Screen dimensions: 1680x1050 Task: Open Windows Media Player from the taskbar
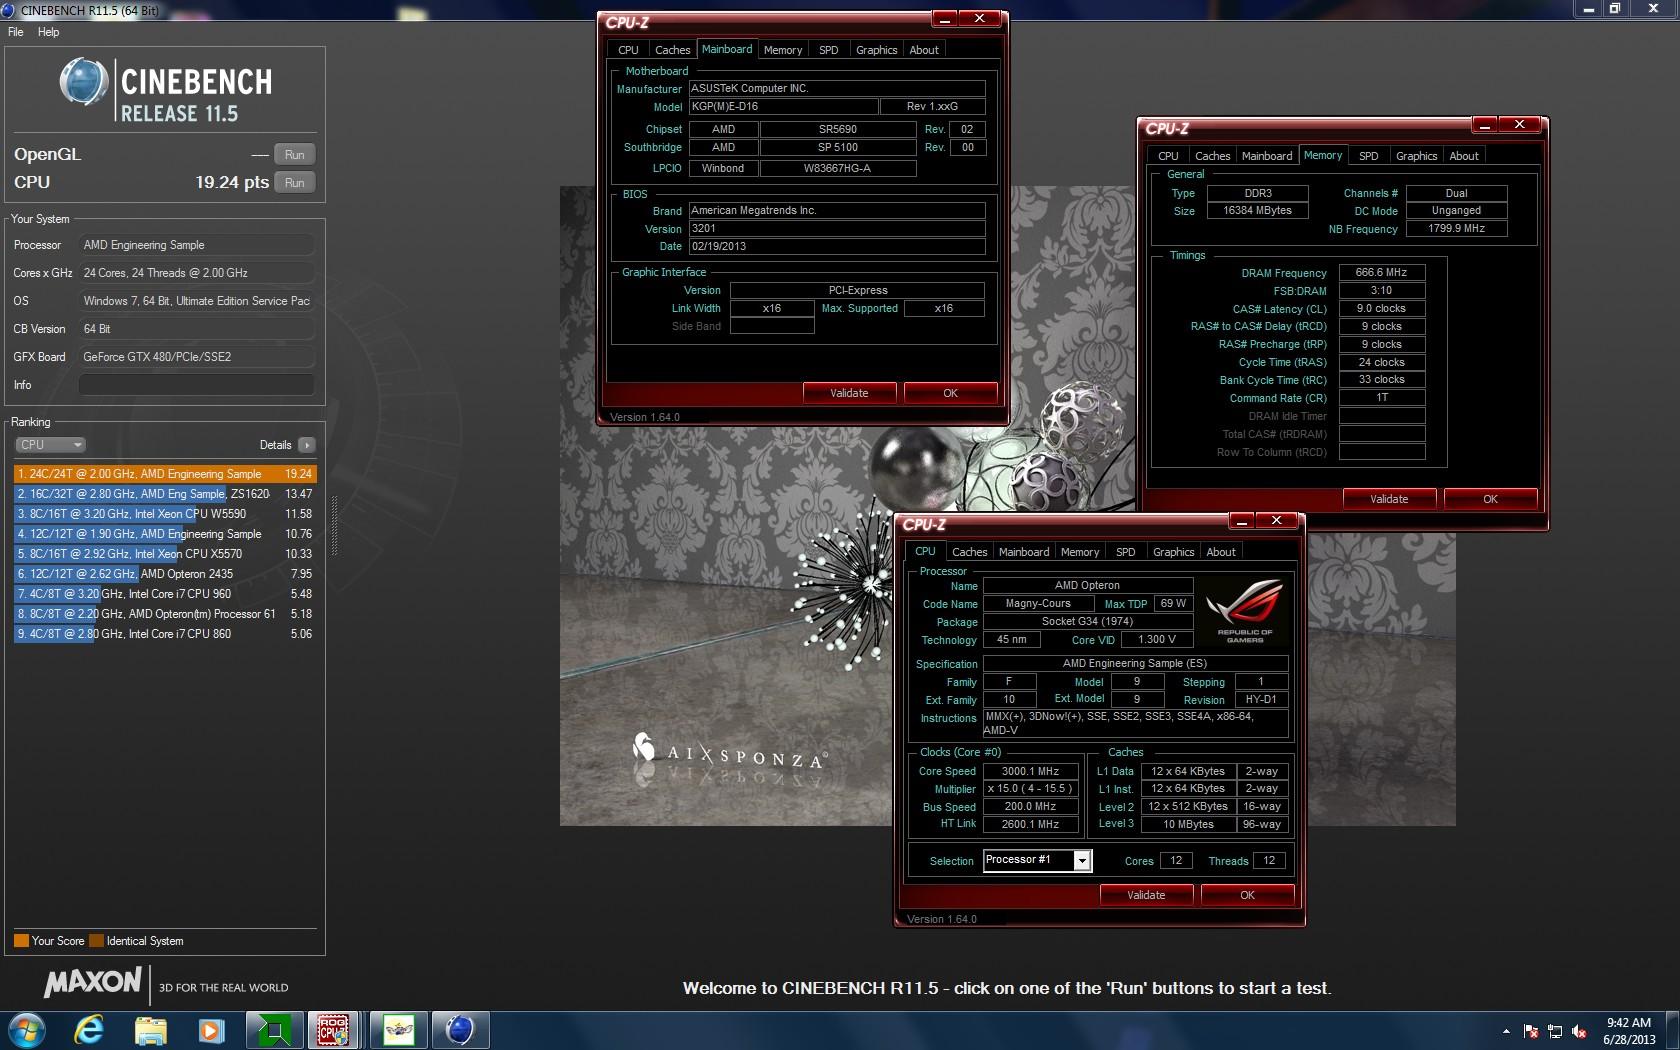tap(211, 1030)
